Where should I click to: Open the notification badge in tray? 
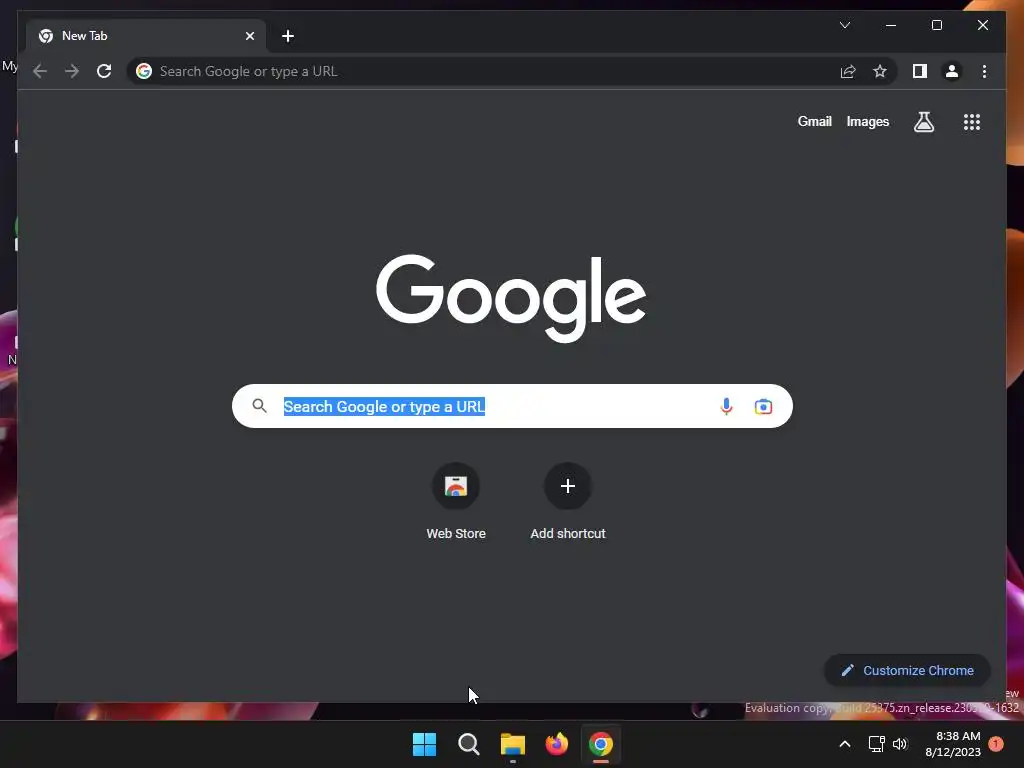(x=996, y=743)
